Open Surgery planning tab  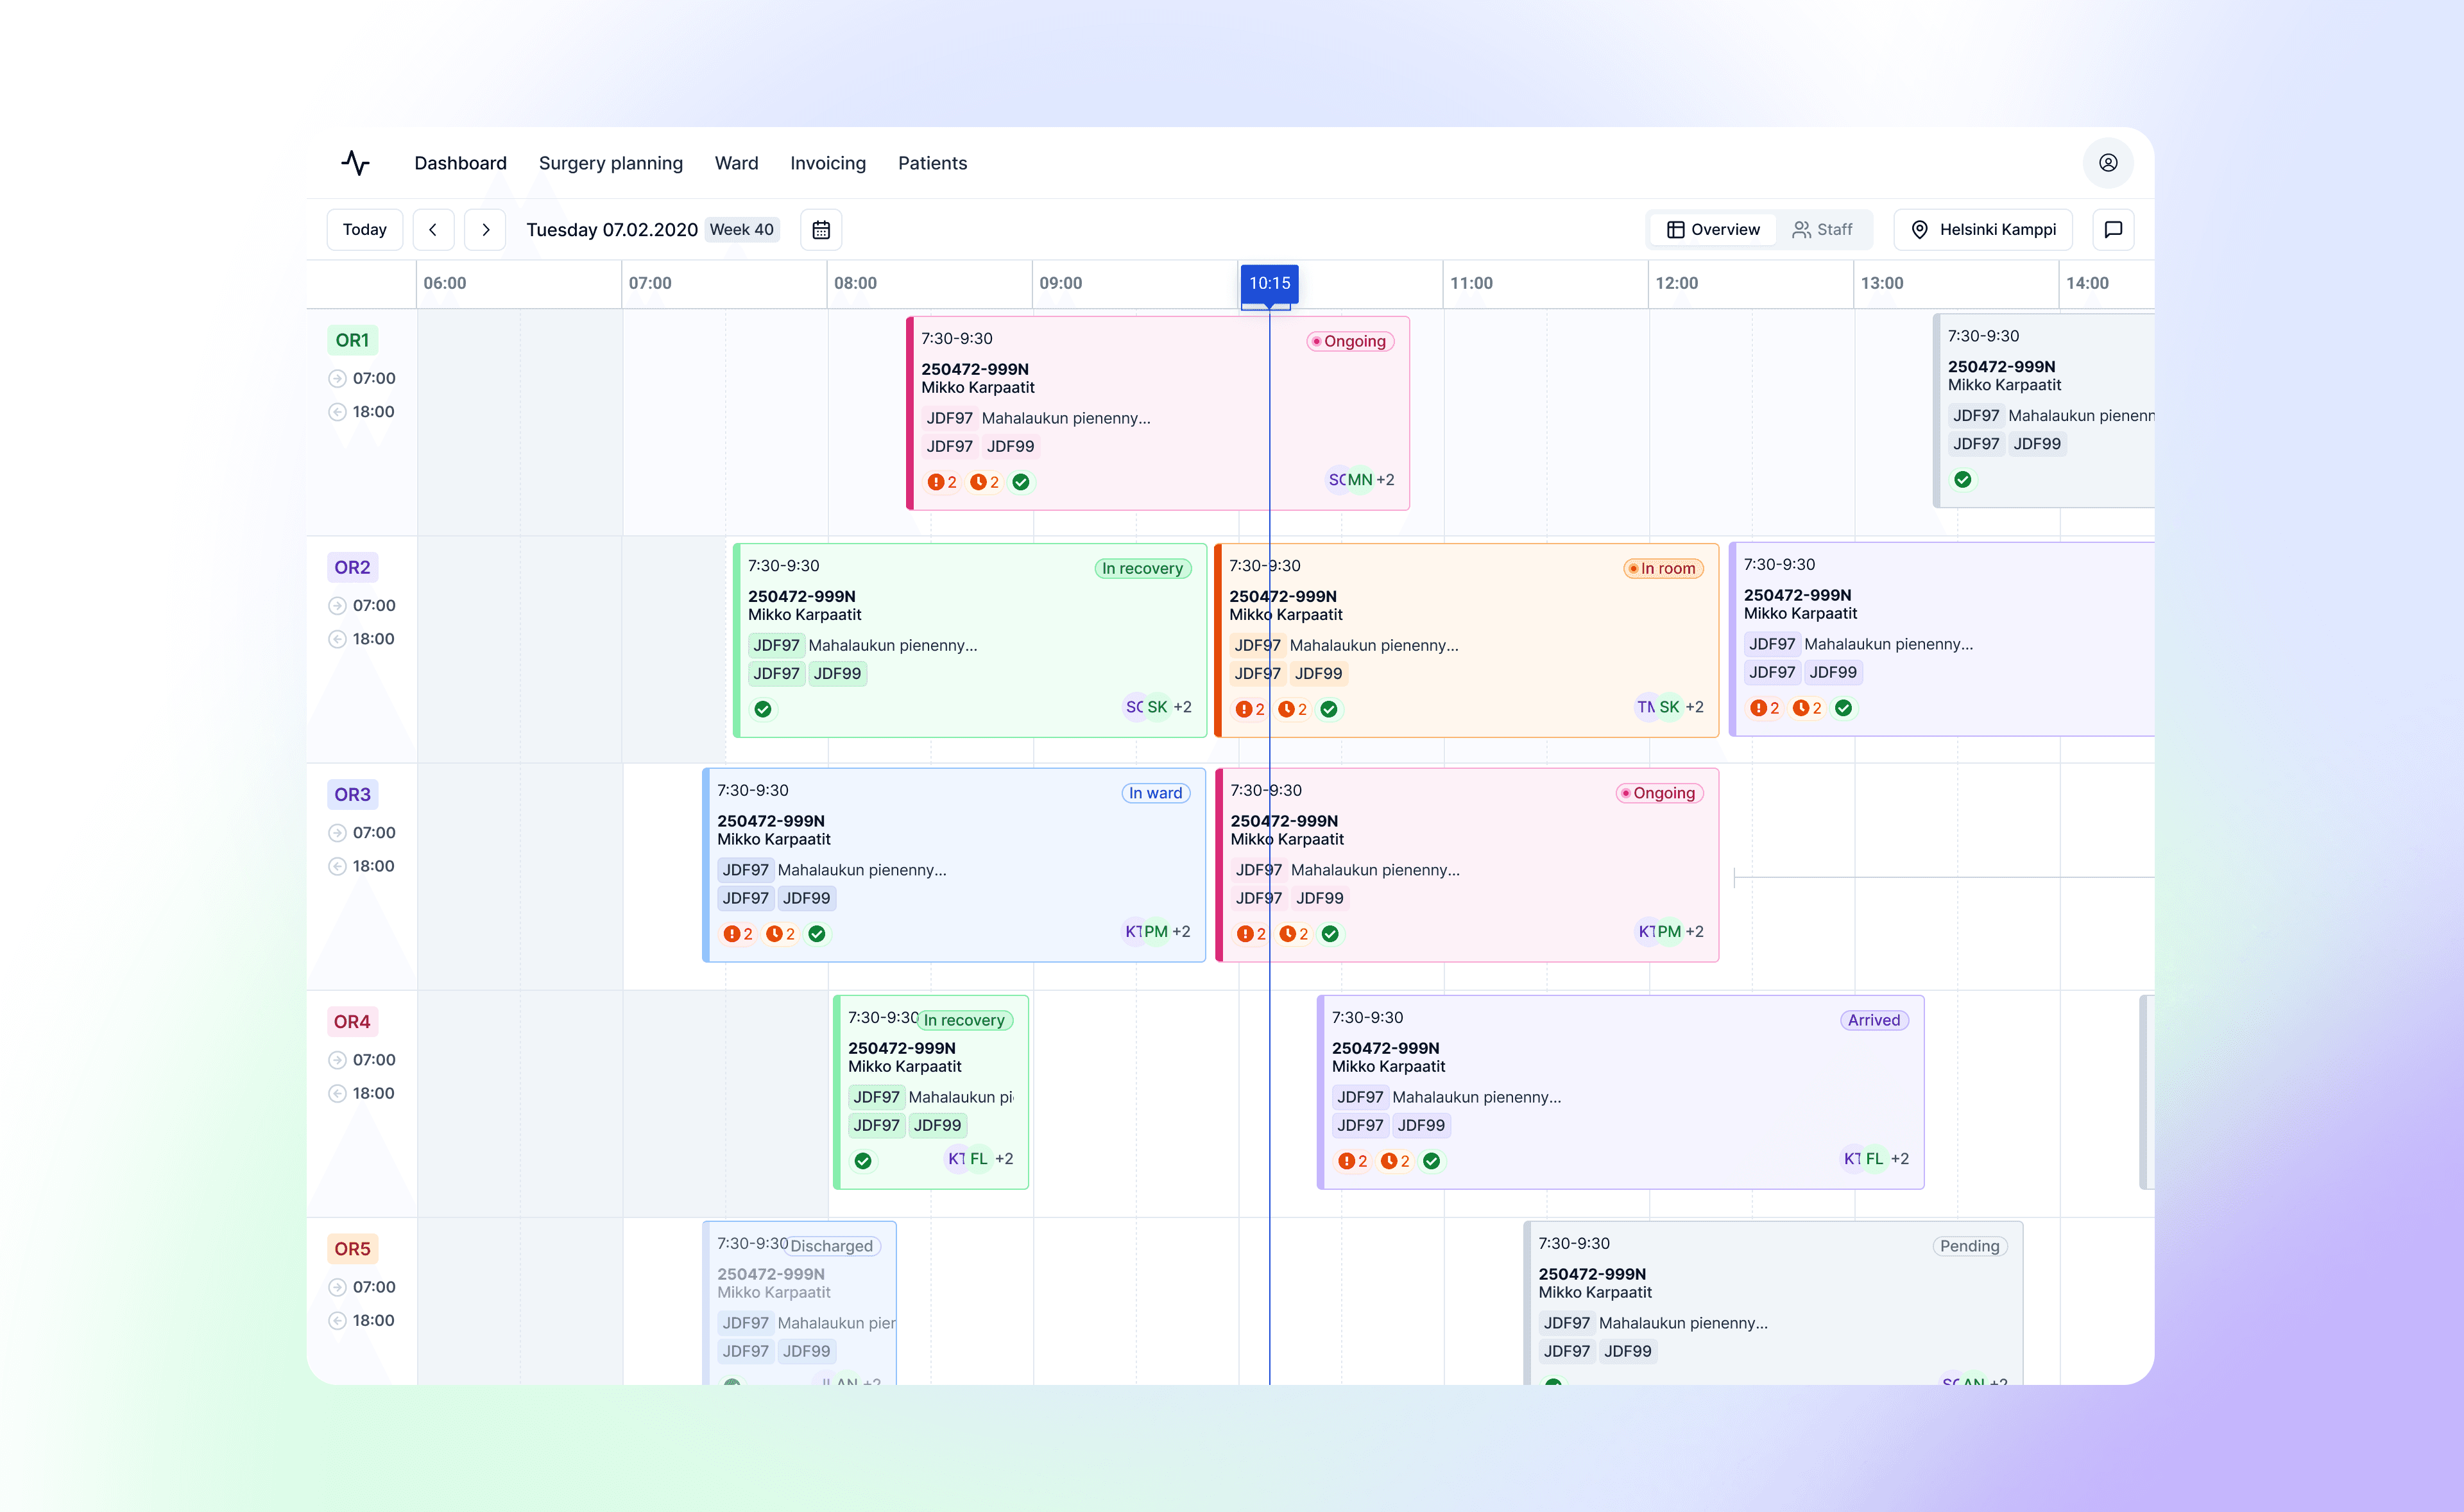click(610, 163)
